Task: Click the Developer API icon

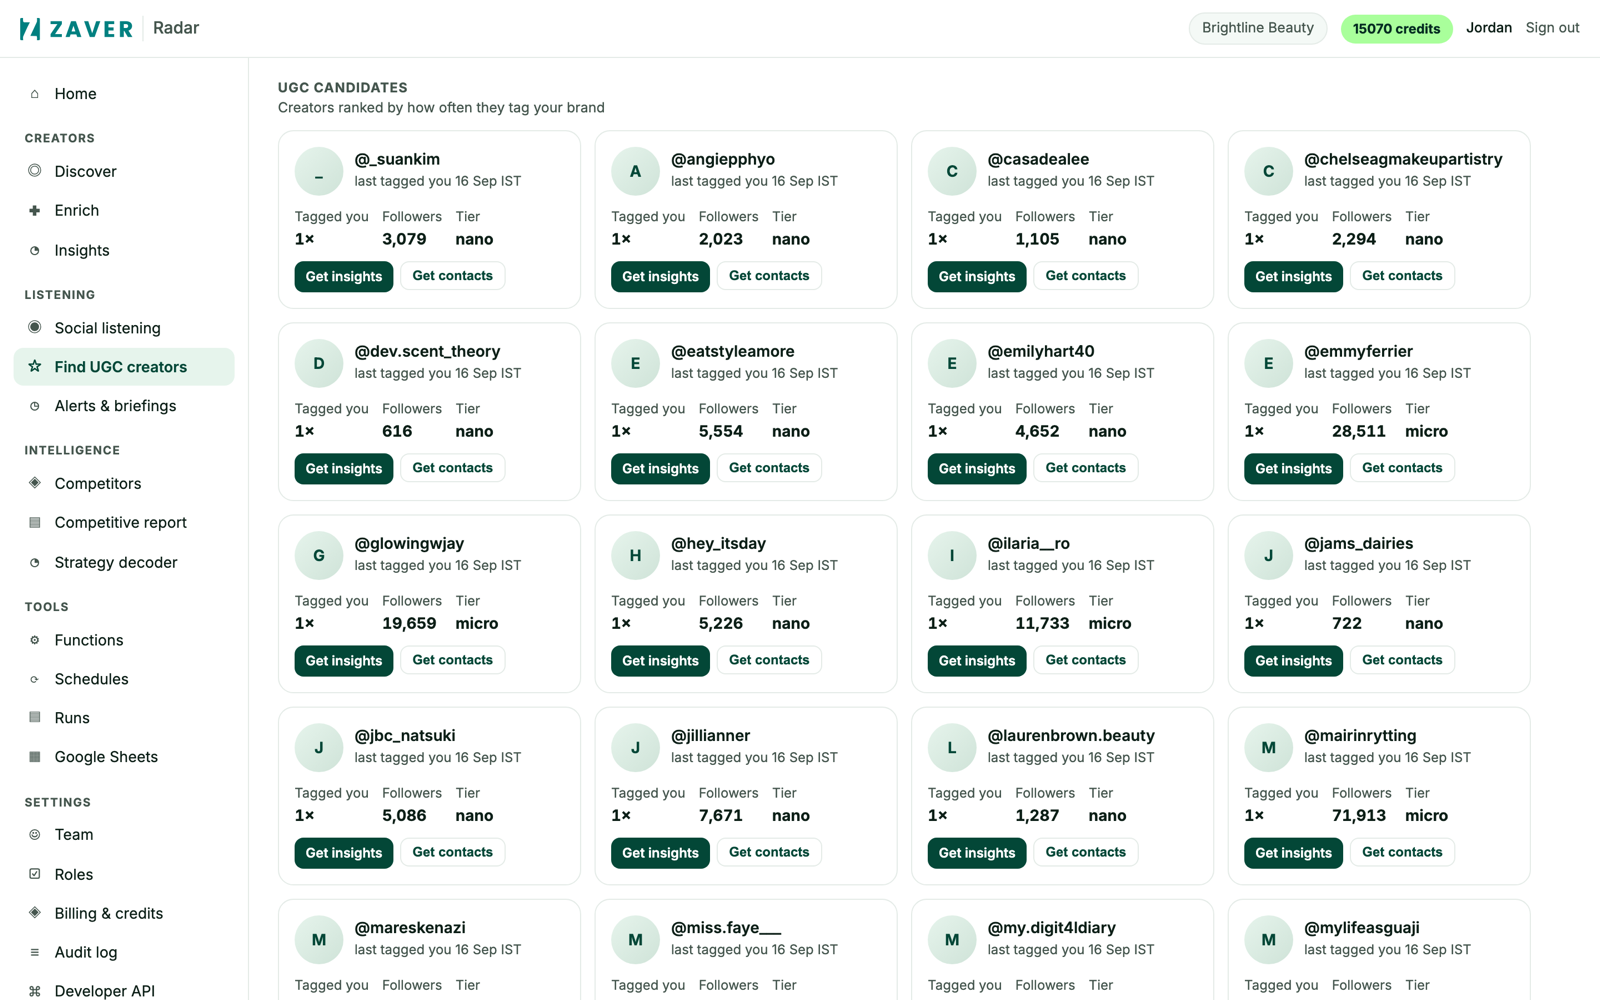Action: click(x=35, y=991)
